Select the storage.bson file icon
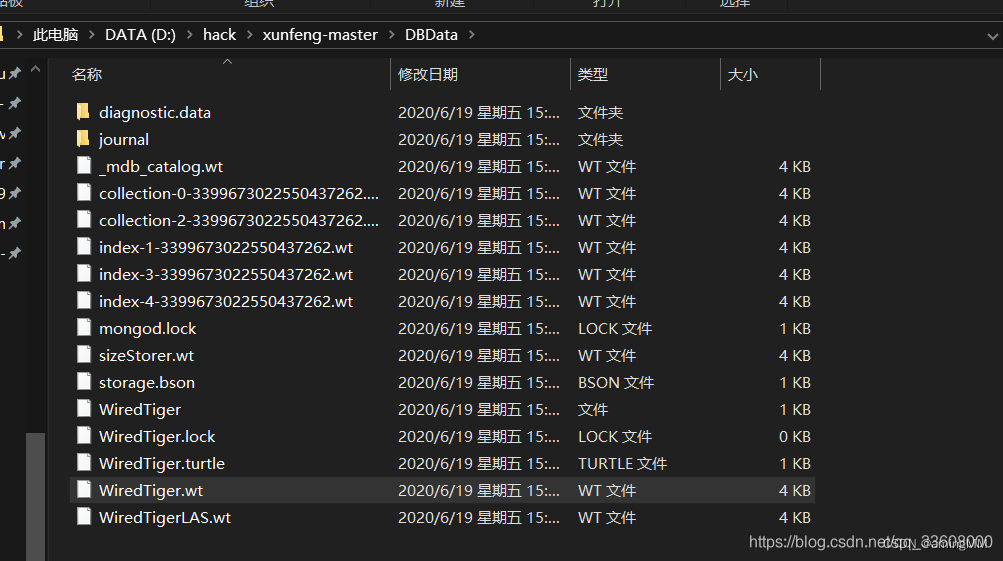The width and height of the screenshot is (1003, 561). tap(84, 382)
